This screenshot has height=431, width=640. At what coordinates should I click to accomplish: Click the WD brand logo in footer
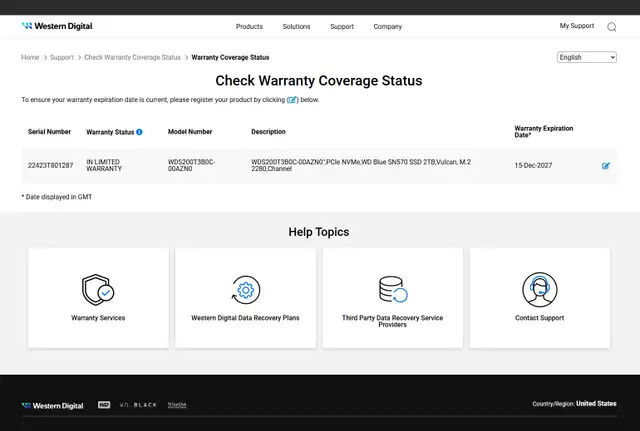coord(104,404)
